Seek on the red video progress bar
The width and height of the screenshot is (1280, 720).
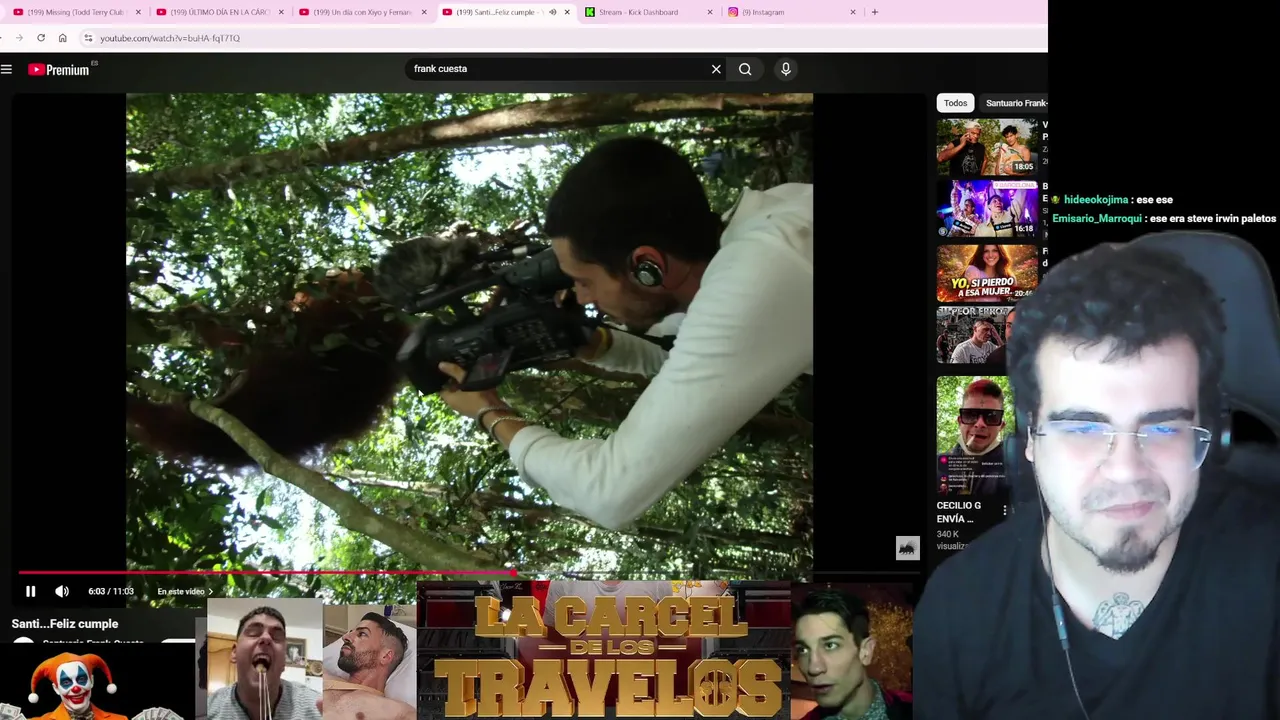[469, 573]
